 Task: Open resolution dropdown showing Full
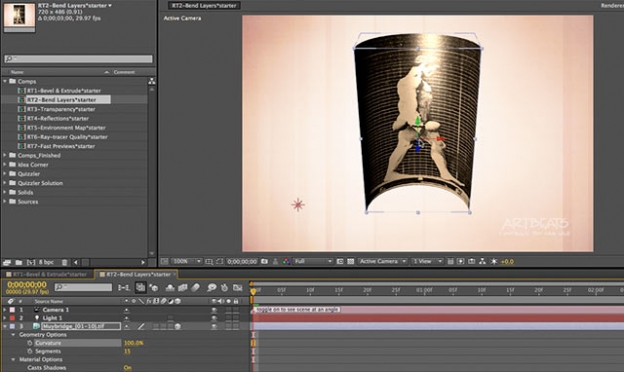[x=313, y=261]
